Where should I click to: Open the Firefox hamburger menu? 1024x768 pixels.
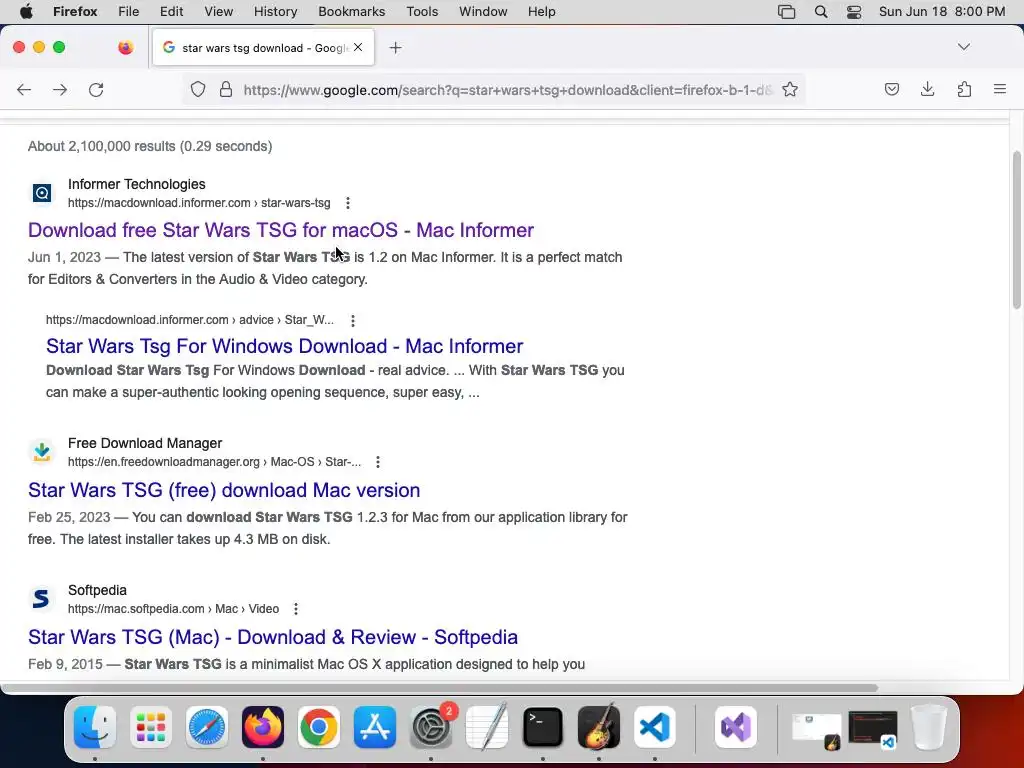(1000, 89)
